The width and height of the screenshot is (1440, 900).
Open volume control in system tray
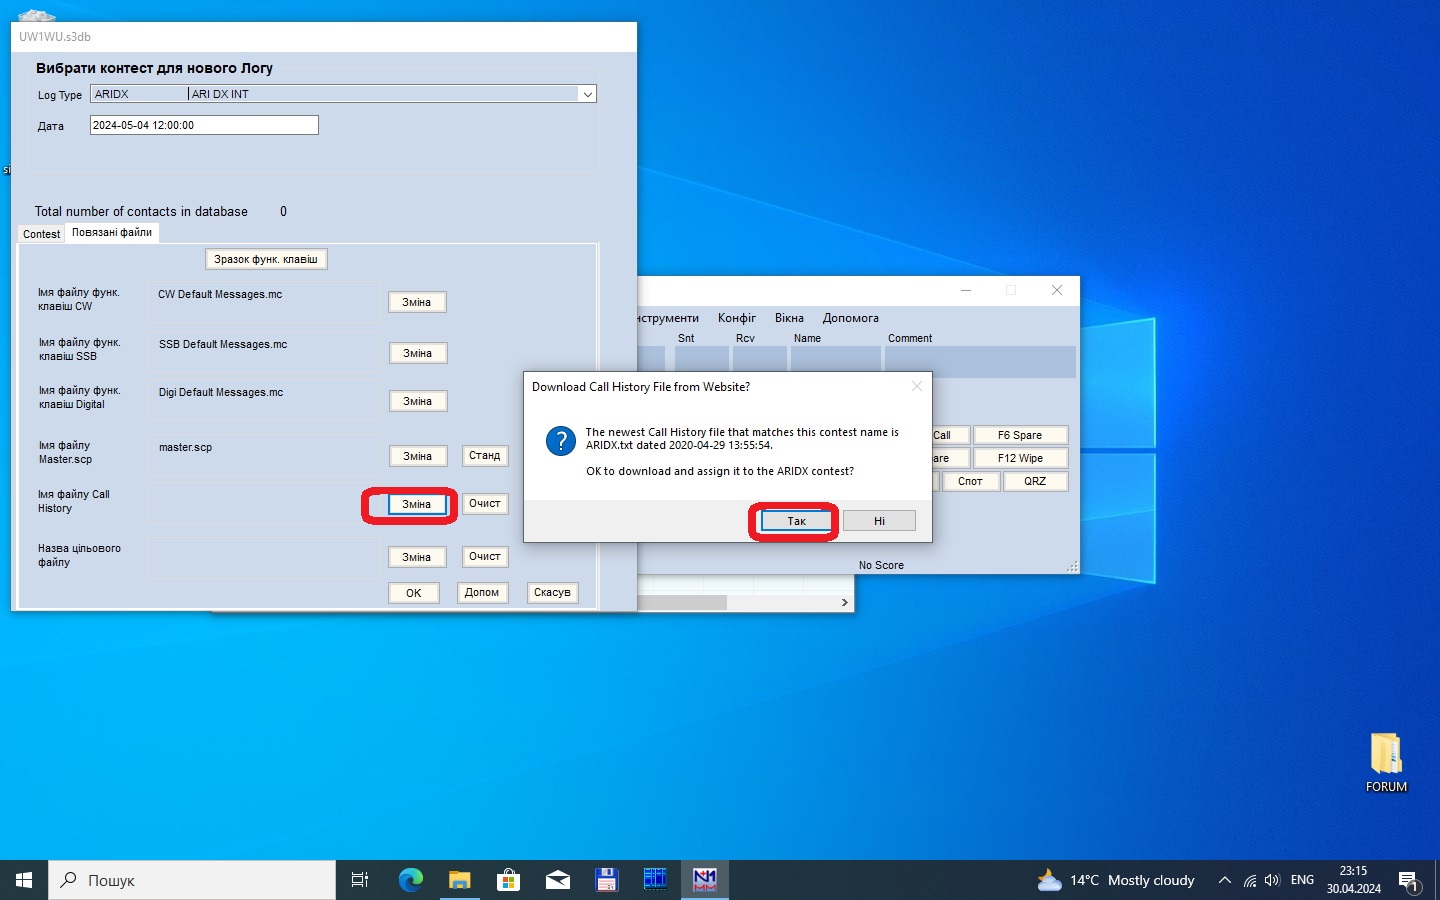[1272, 880]
